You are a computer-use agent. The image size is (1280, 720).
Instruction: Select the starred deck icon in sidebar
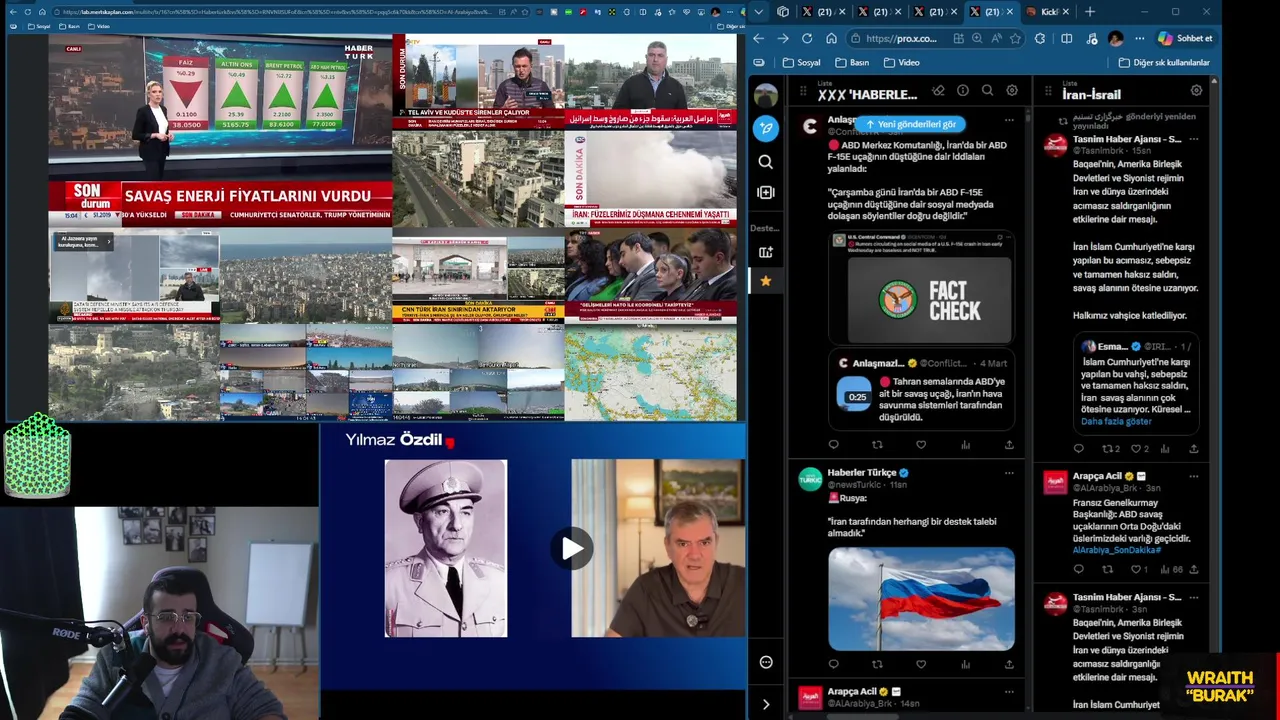pos(766,281)
